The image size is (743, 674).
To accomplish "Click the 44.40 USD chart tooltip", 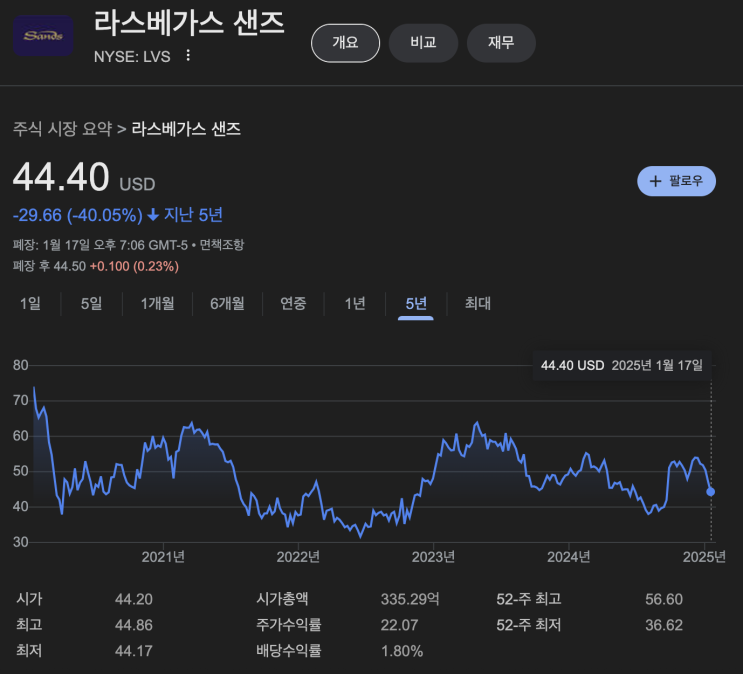I will click(x=622, y=365).
